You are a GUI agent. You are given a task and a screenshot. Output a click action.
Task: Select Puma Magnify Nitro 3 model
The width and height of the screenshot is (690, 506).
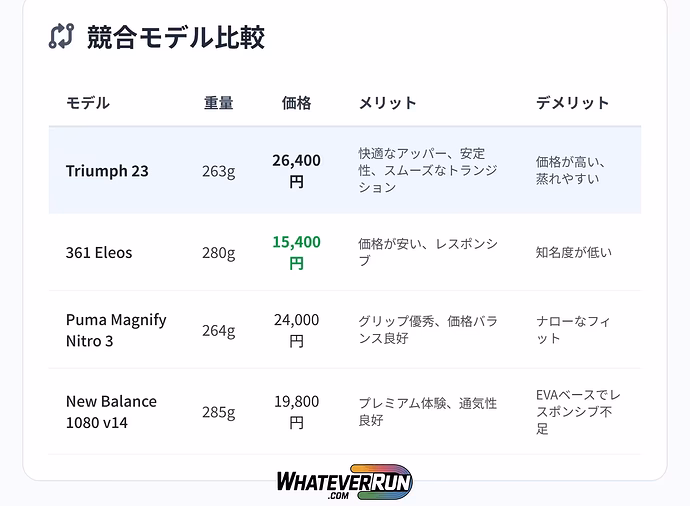tap(116, 330)
